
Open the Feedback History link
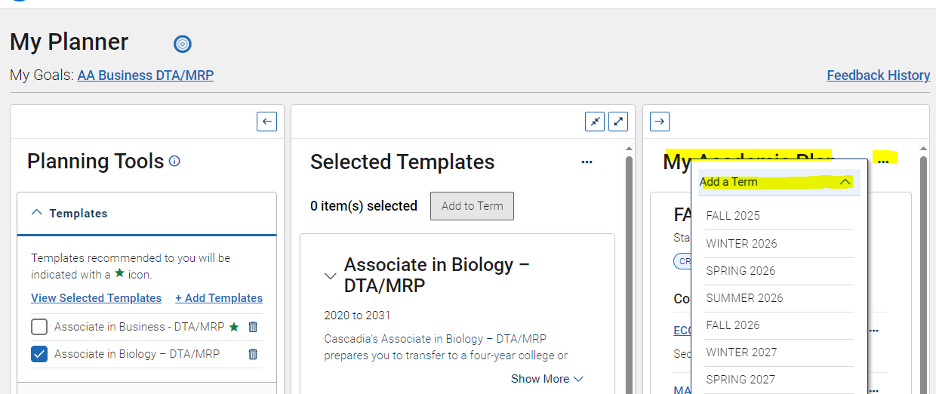pos(878,75)
